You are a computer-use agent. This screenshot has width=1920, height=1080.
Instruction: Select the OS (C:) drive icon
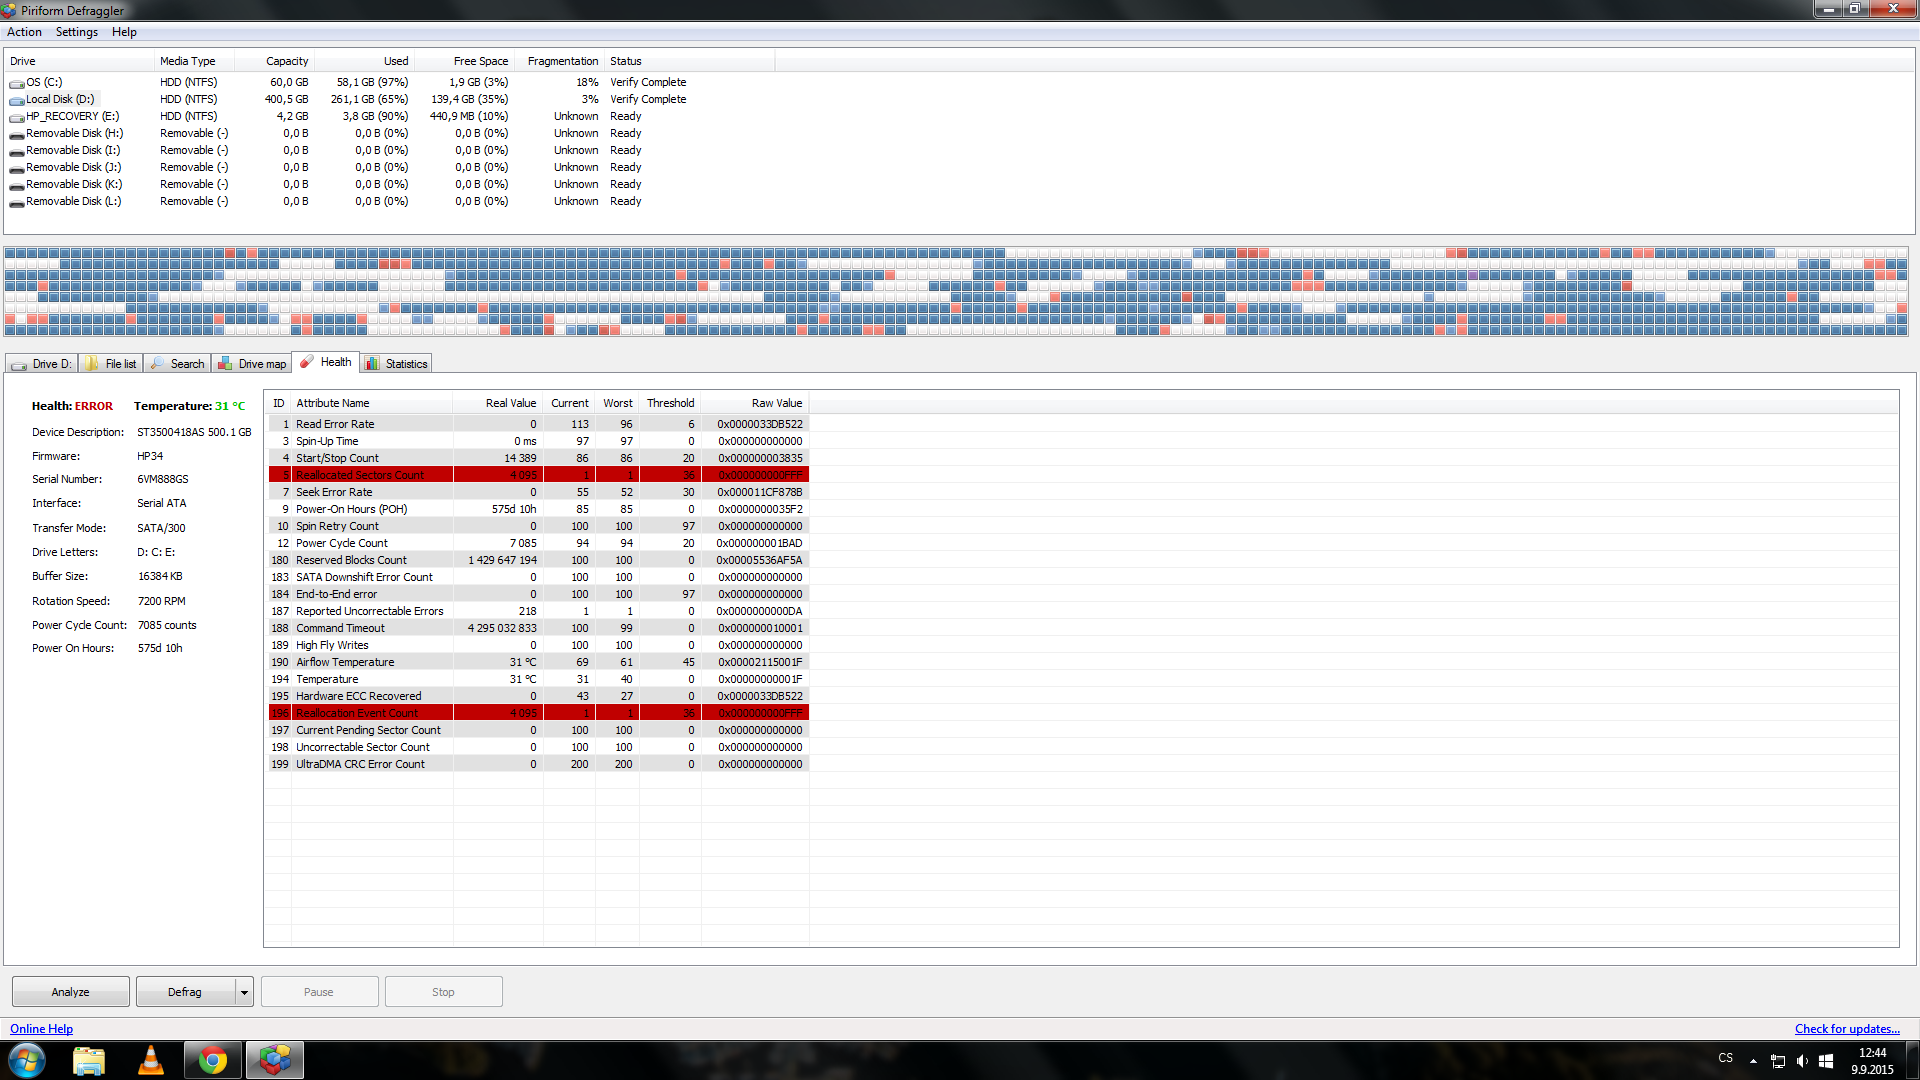17,83
